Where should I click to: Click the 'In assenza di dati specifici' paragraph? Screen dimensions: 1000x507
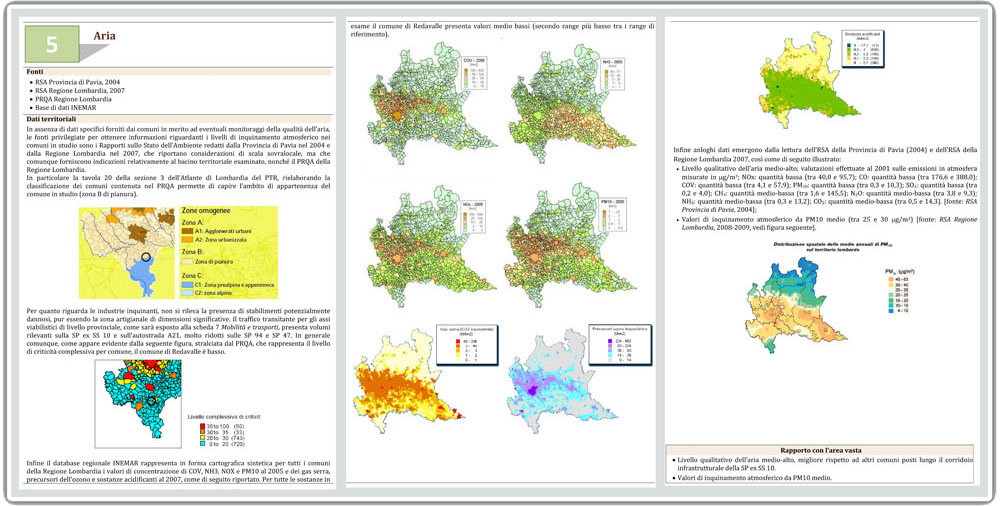(x=179, y=149)
